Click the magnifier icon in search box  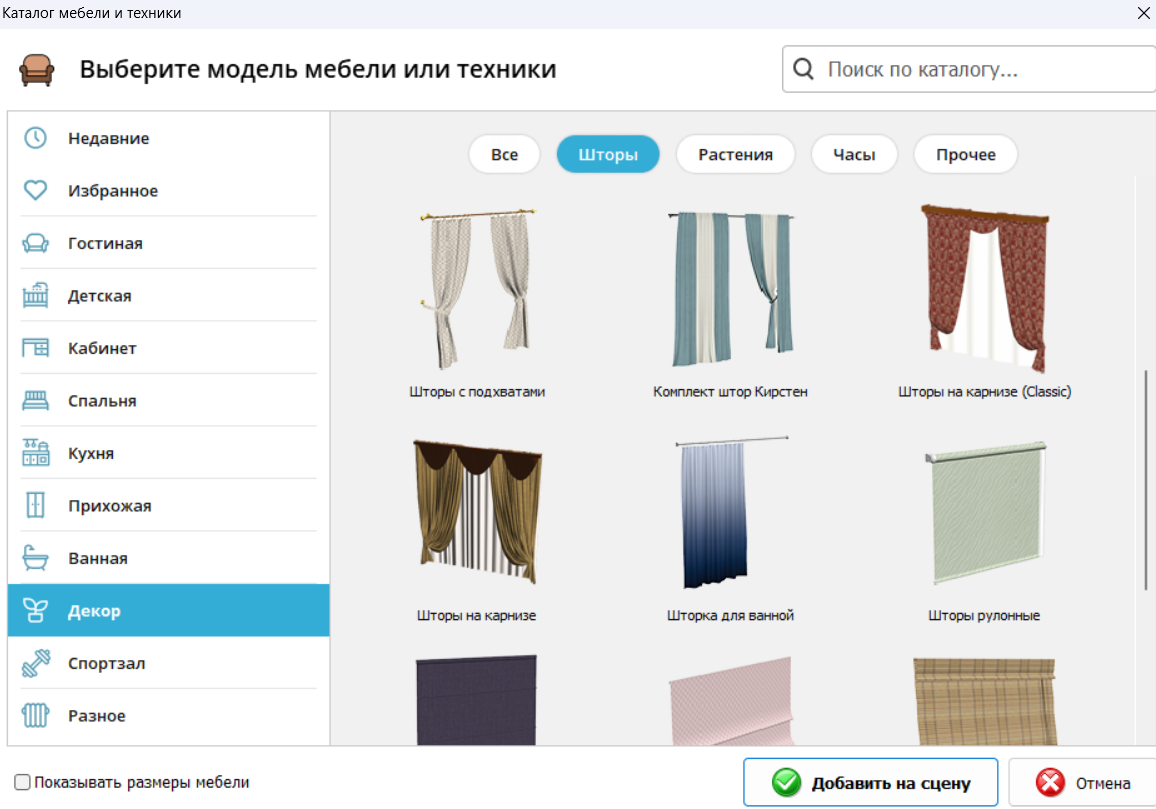pos(803,69)
